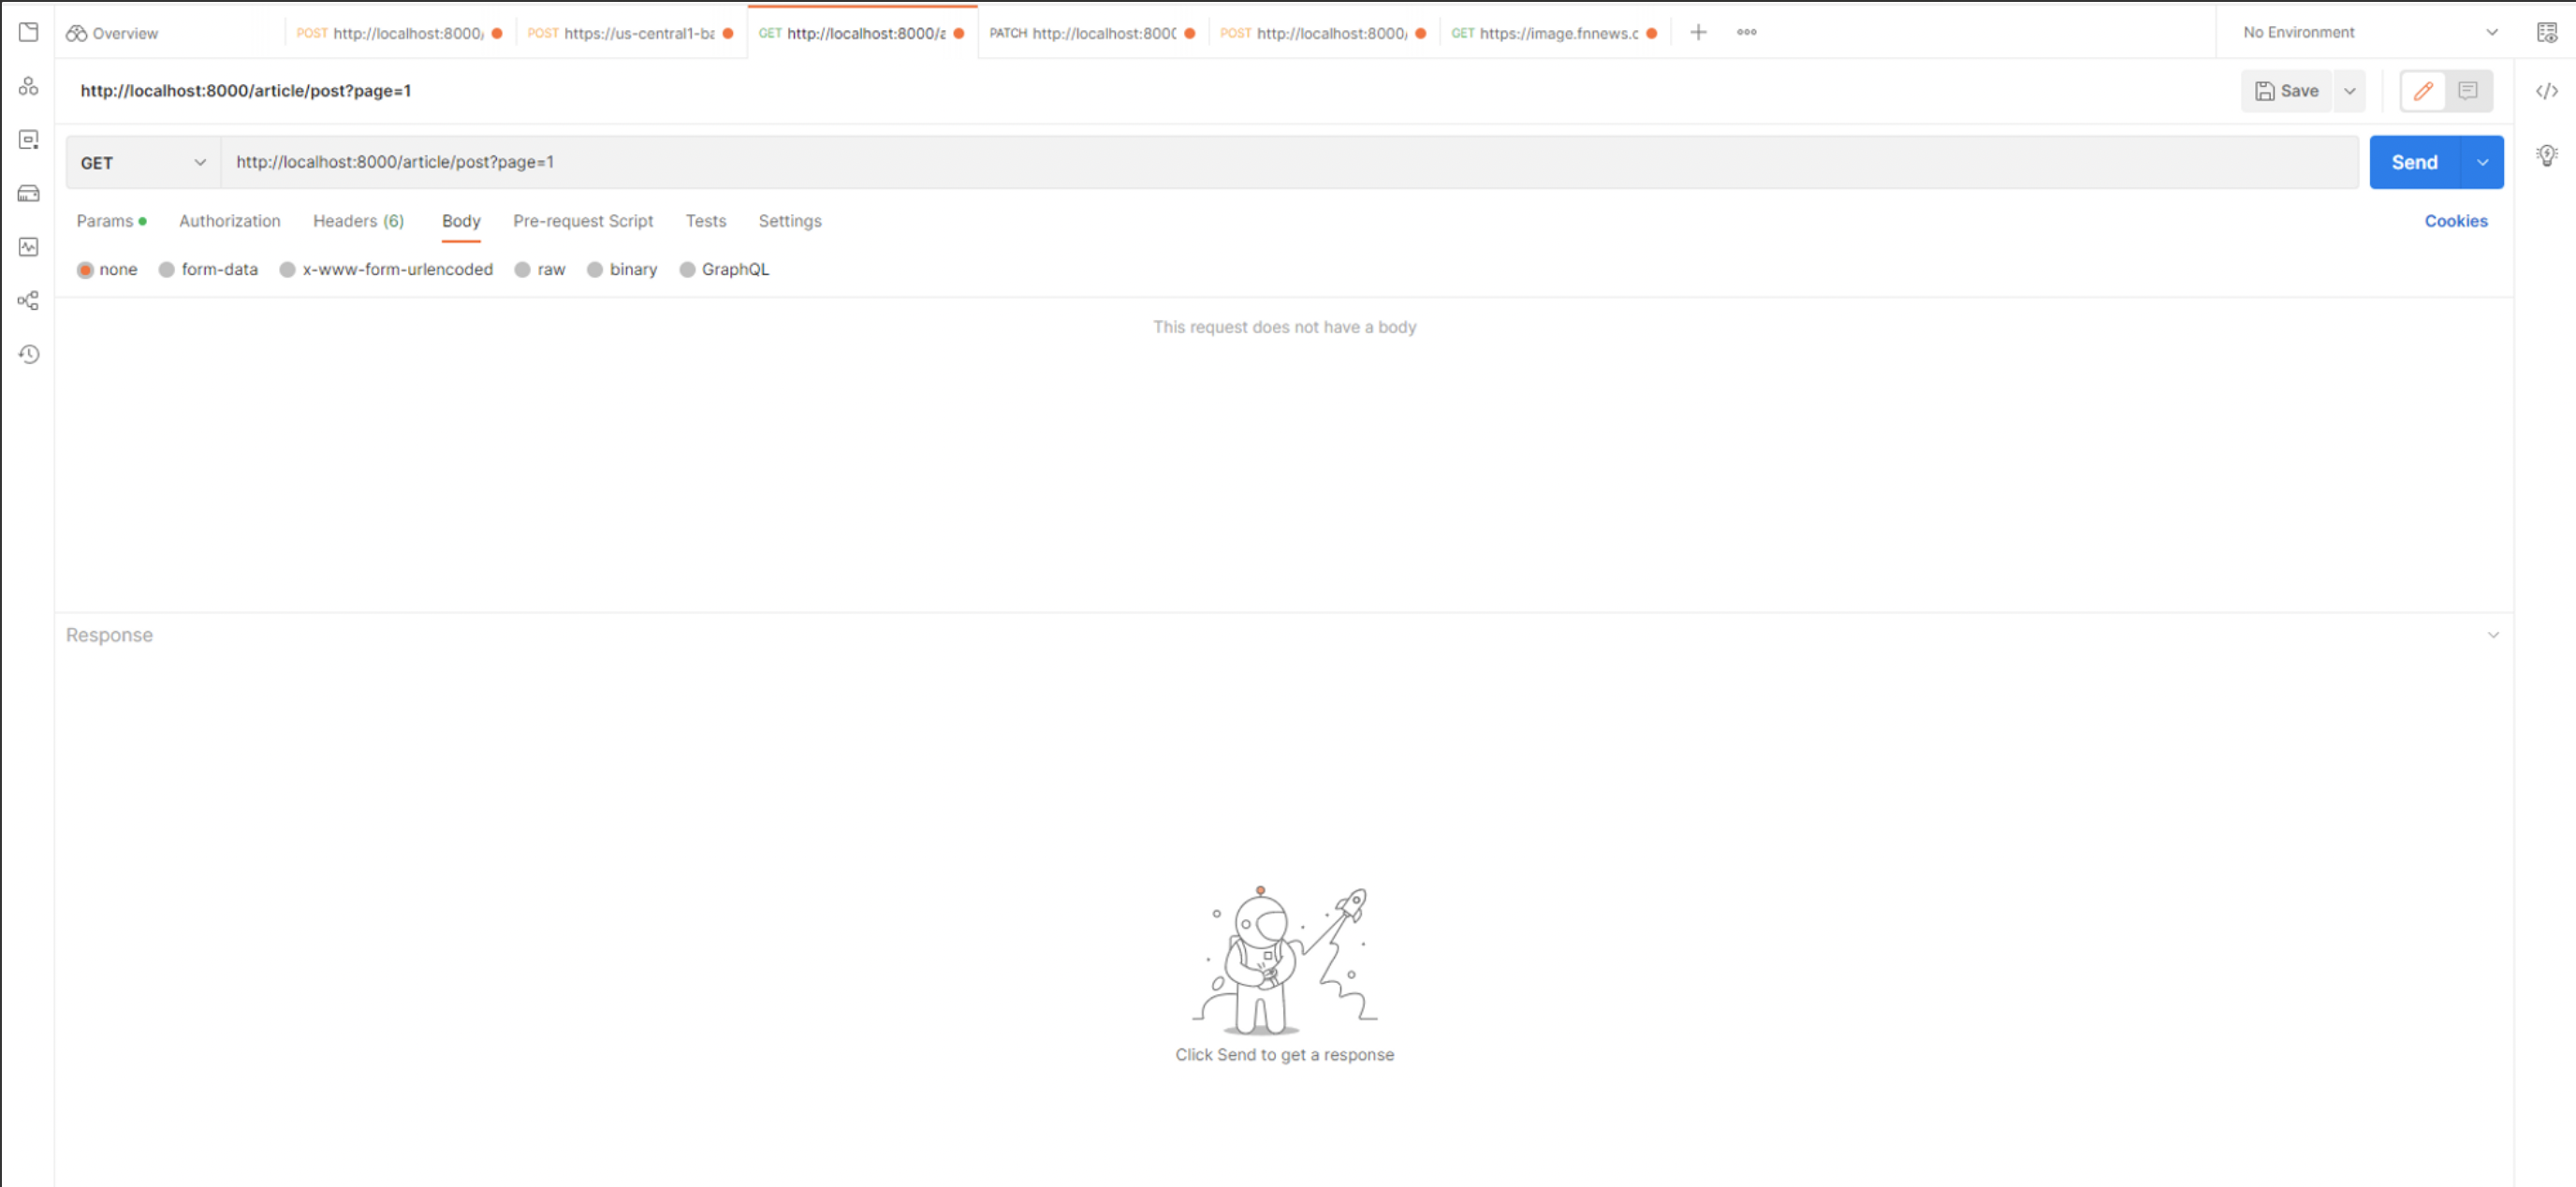Screen dimensions: 2576x1187
Task: Click the blue Send button
Action: [2413, 162]
